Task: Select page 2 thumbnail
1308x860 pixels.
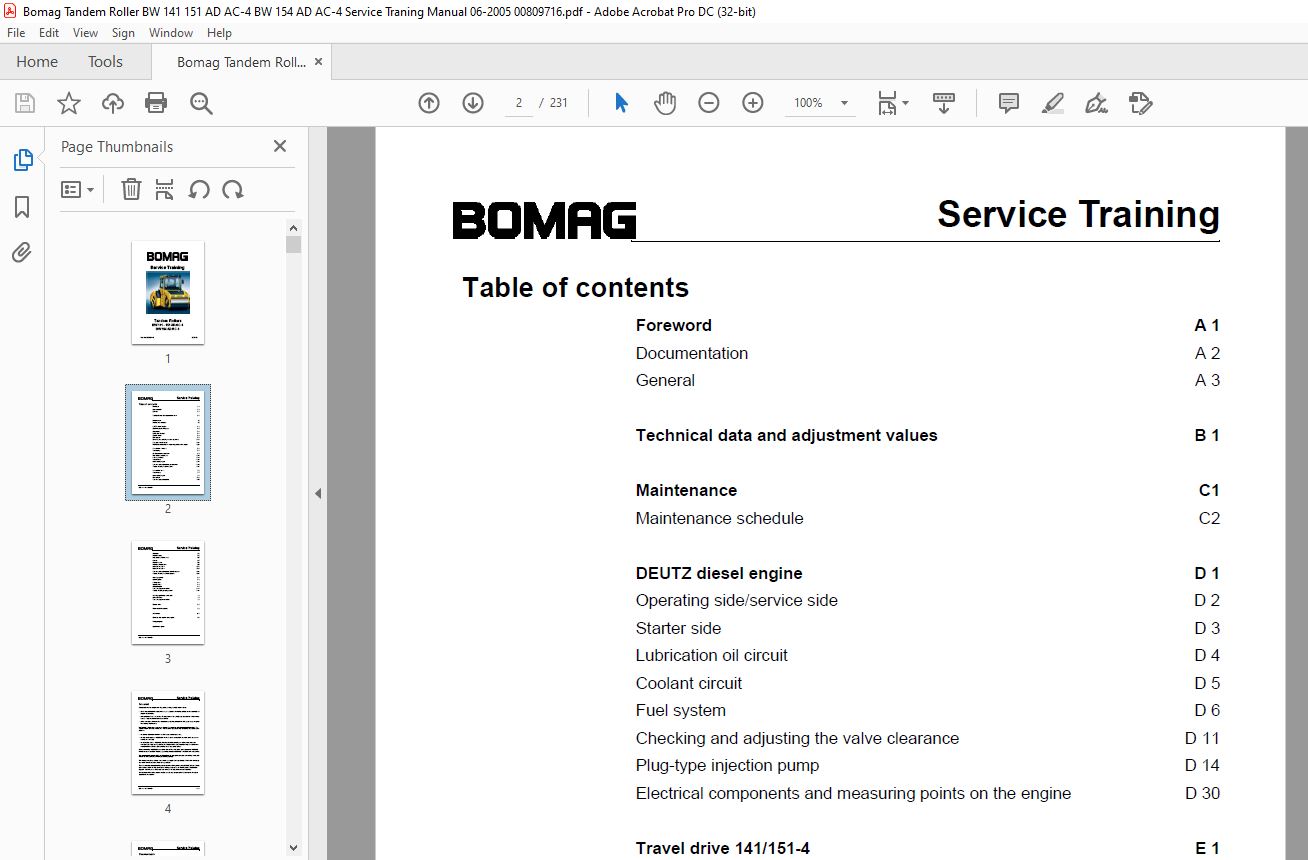Action: (168, 442)
